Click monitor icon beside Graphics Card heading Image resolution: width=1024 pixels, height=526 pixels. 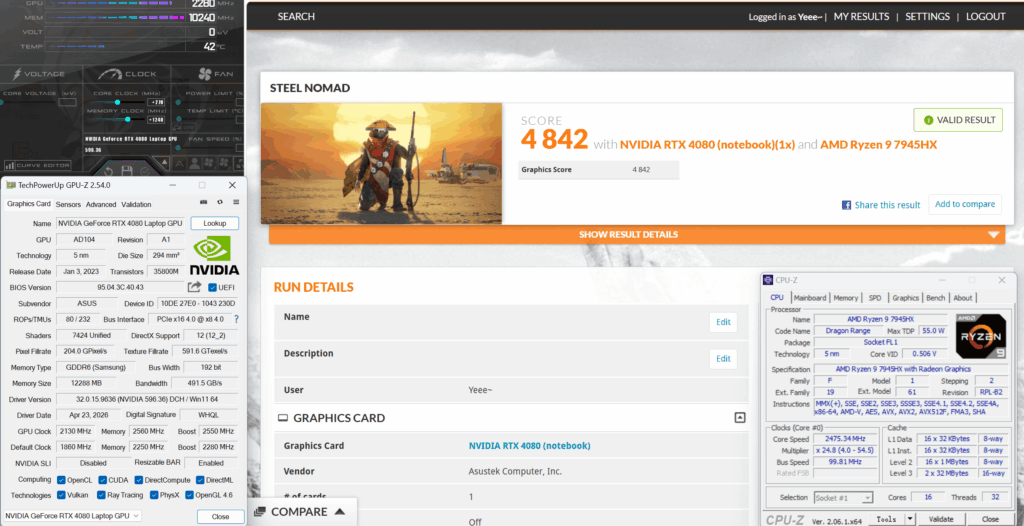click(x=283, y=418)
